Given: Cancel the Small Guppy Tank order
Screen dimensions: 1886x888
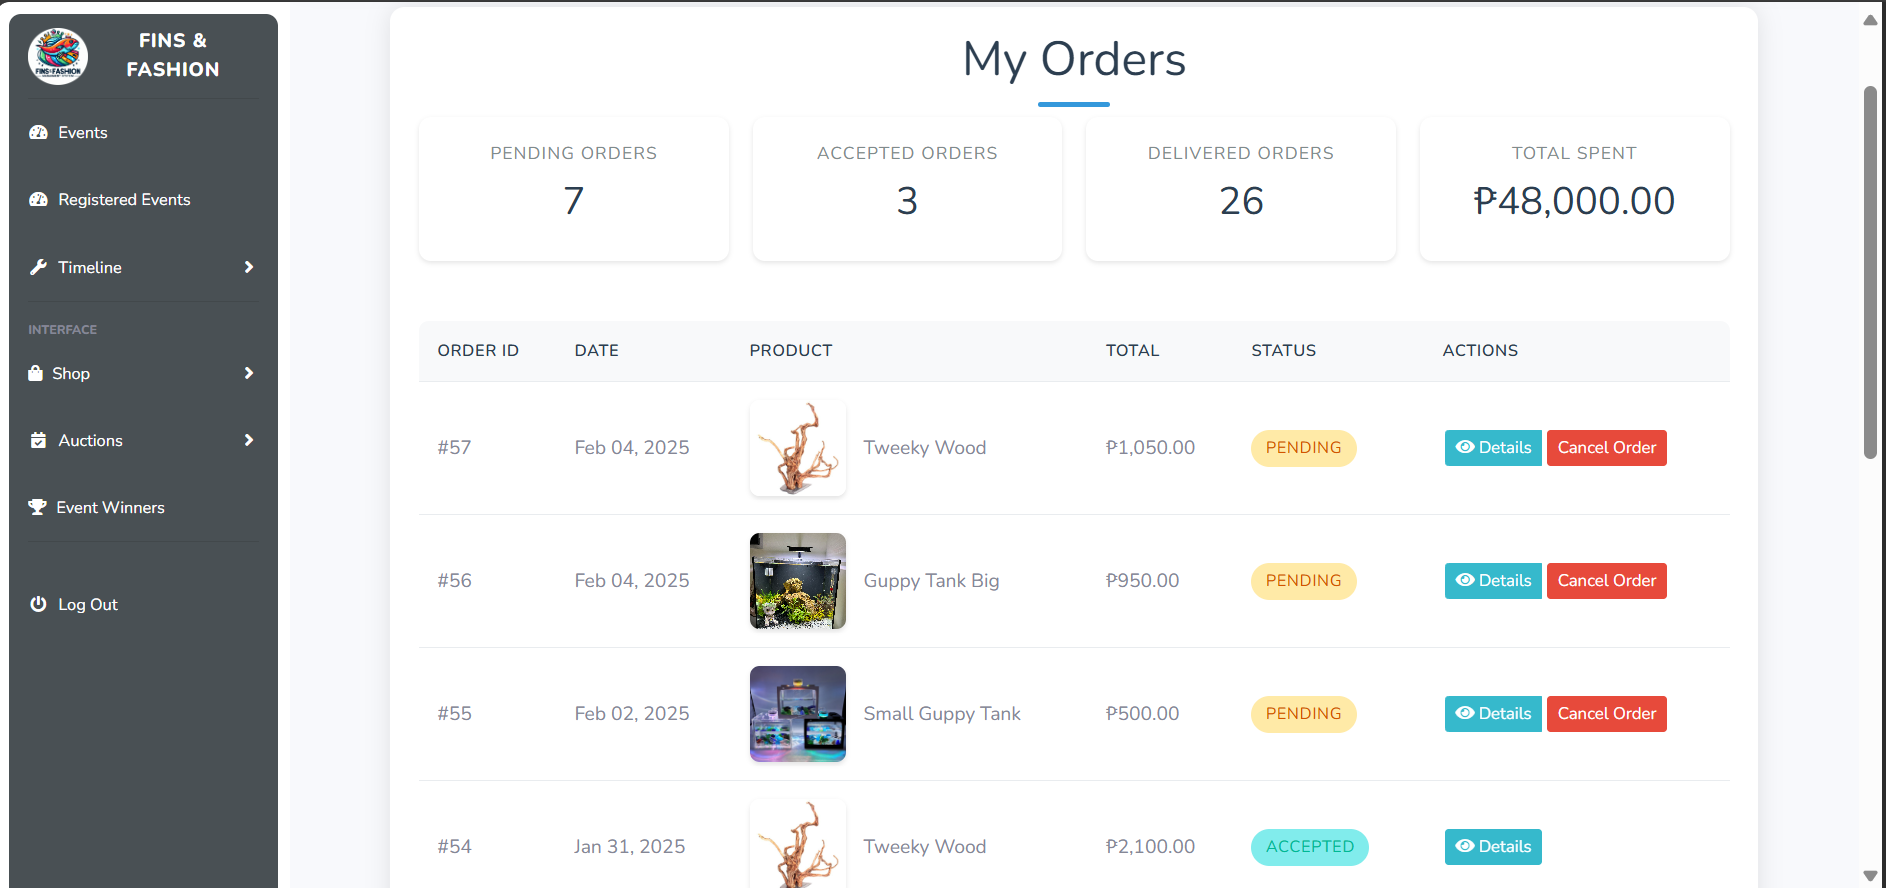Looking at the screenshot, I should [x=1606, y=714].
